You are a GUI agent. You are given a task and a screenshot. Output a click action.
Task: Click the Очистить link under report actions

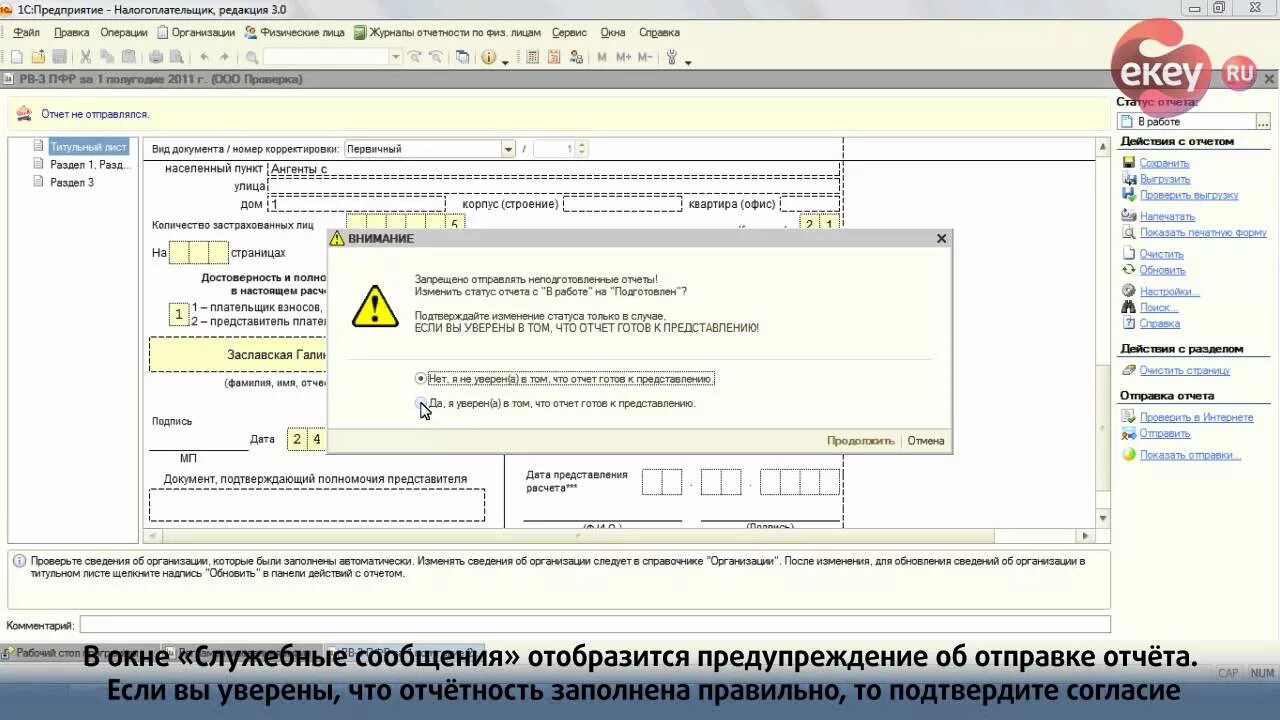pos(1162,254)
